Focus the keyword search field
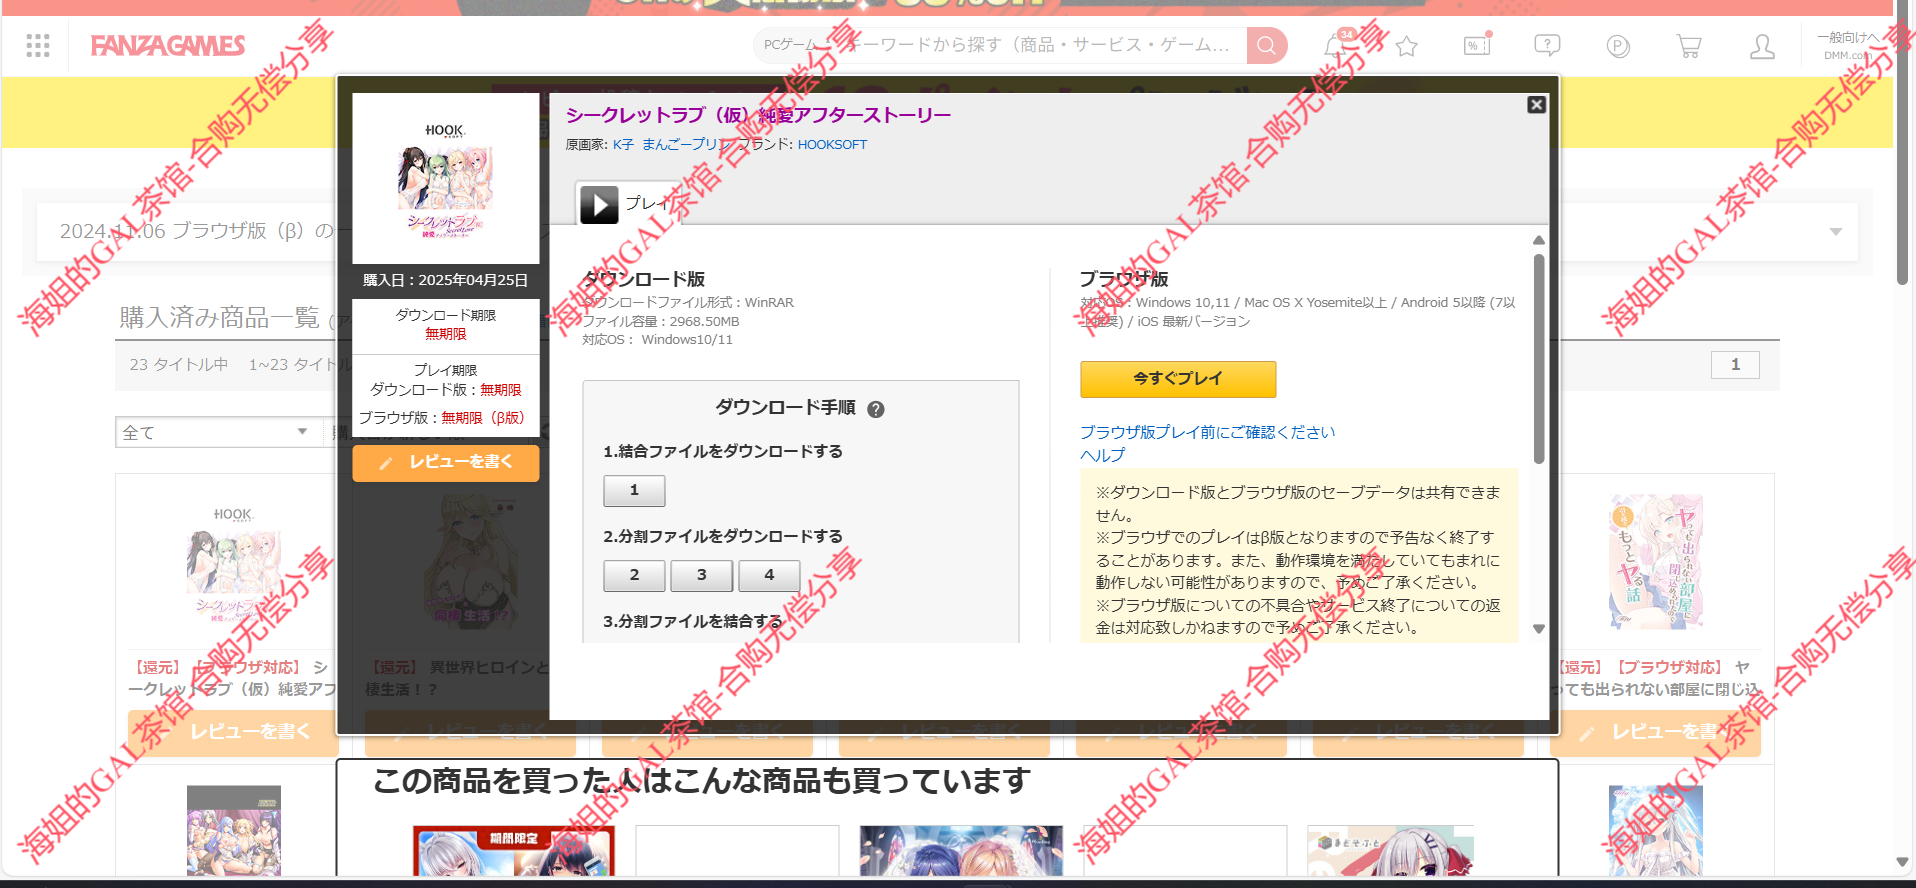 [x=1040, y=45]
